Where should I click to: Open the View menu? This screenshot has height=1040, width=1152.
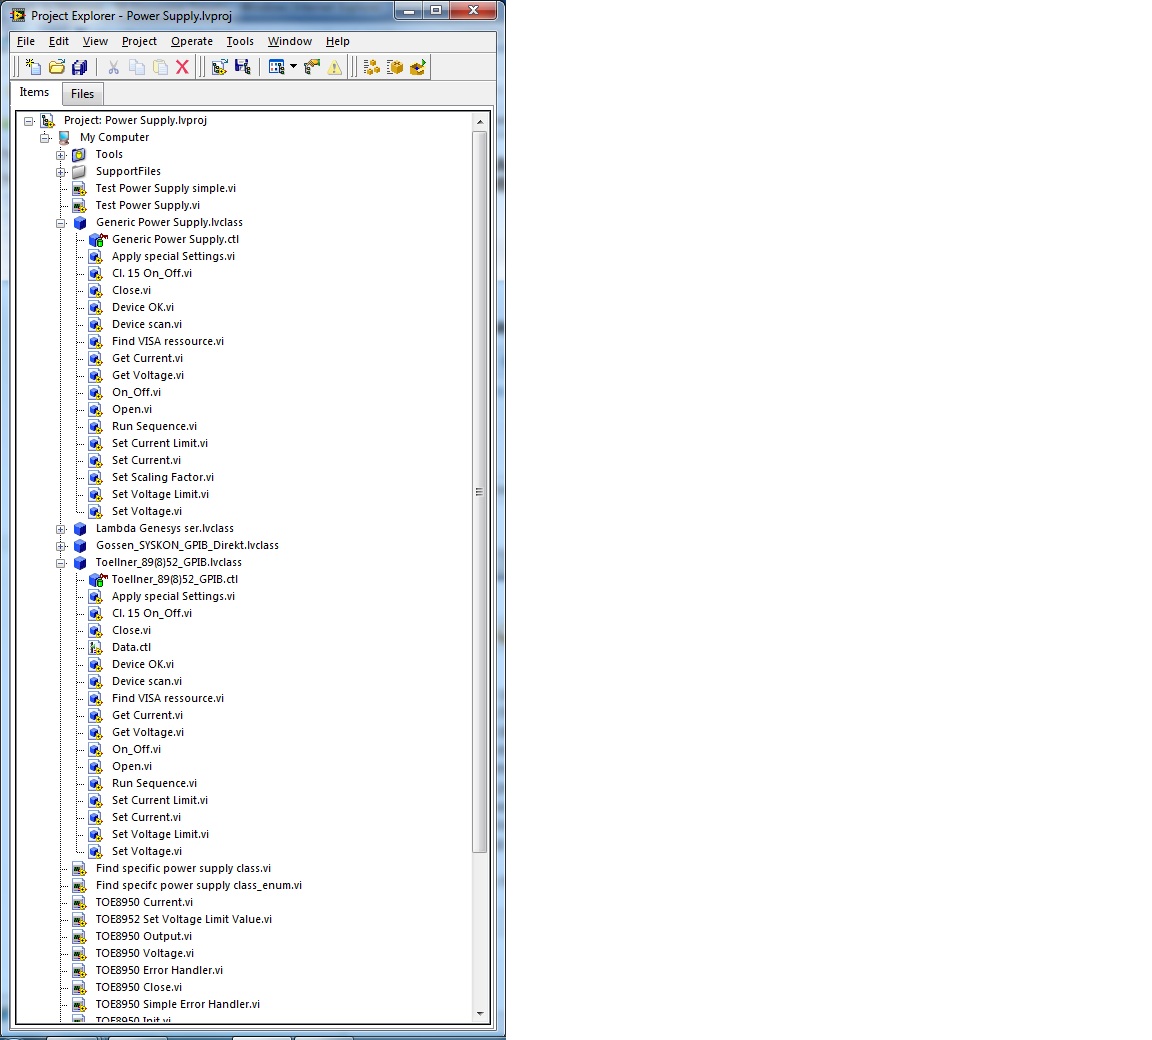click(x=96, y=41)
